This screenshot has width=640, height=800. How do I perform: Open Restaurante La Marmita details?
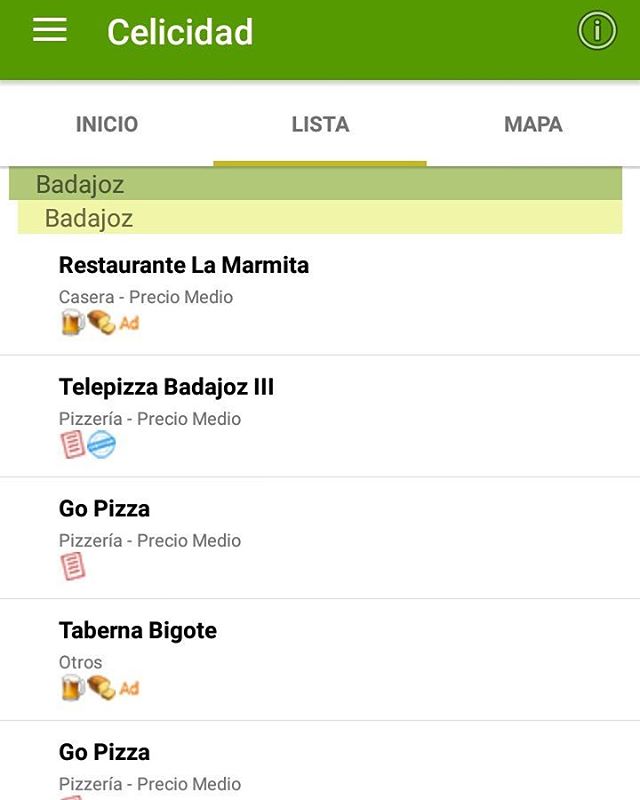click(184, 266)
